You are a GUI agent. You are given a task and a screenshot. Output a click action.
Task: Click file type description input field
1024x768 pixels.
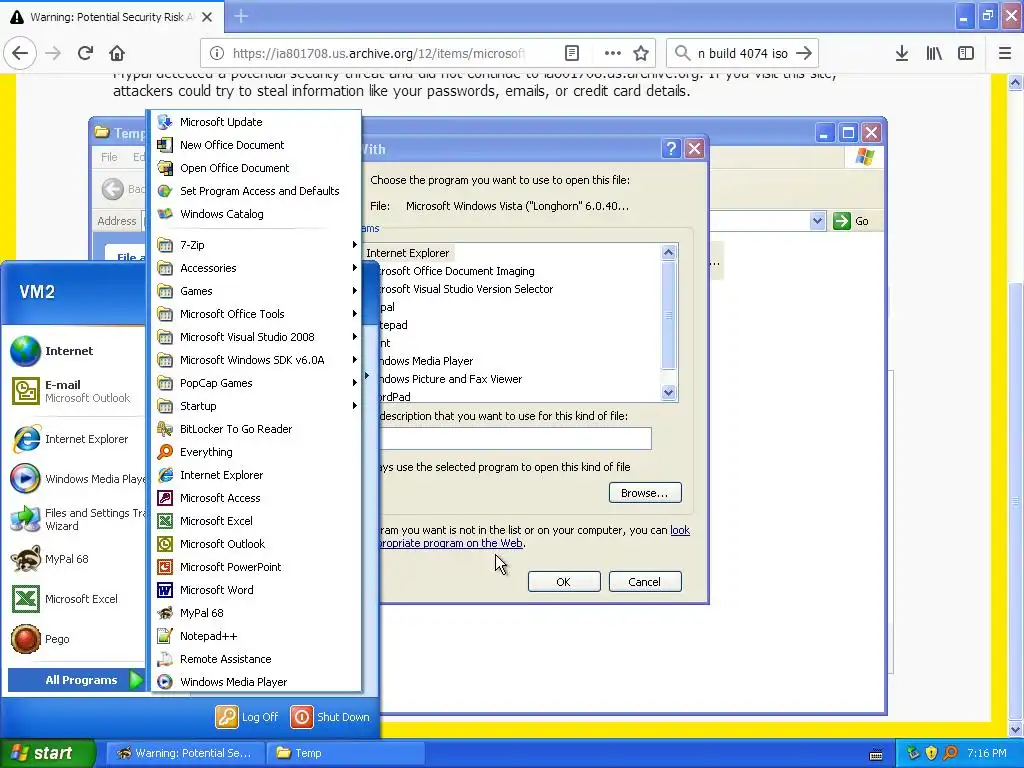[516, 438]
